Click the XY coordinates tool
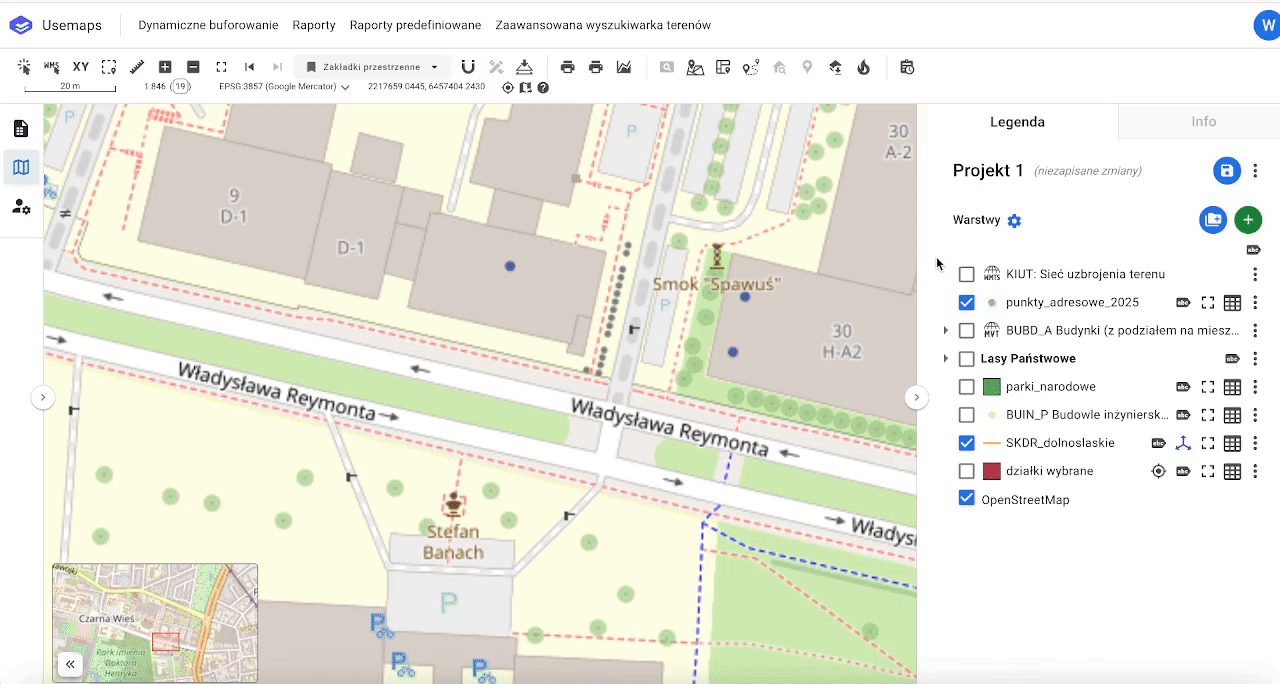Image resolution: width=1280 pixels, height=684 pixels. (x=81, y=67)
